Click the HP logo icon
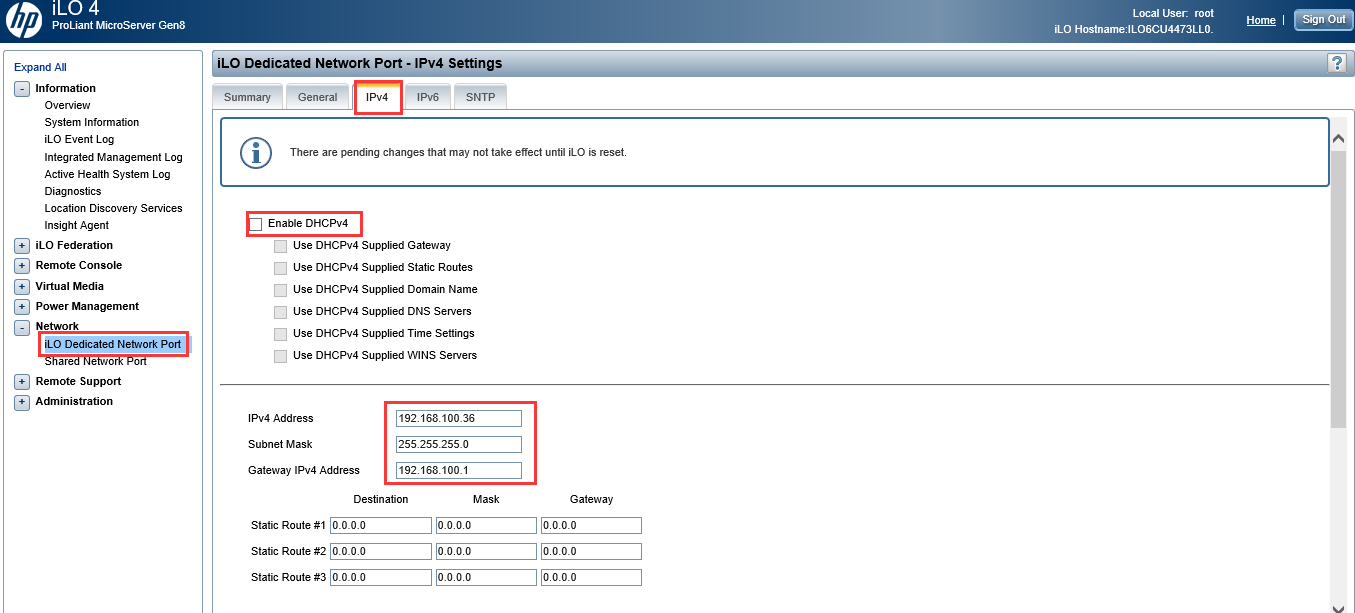Screen dimensions: 1355x613 coord(24,19)
